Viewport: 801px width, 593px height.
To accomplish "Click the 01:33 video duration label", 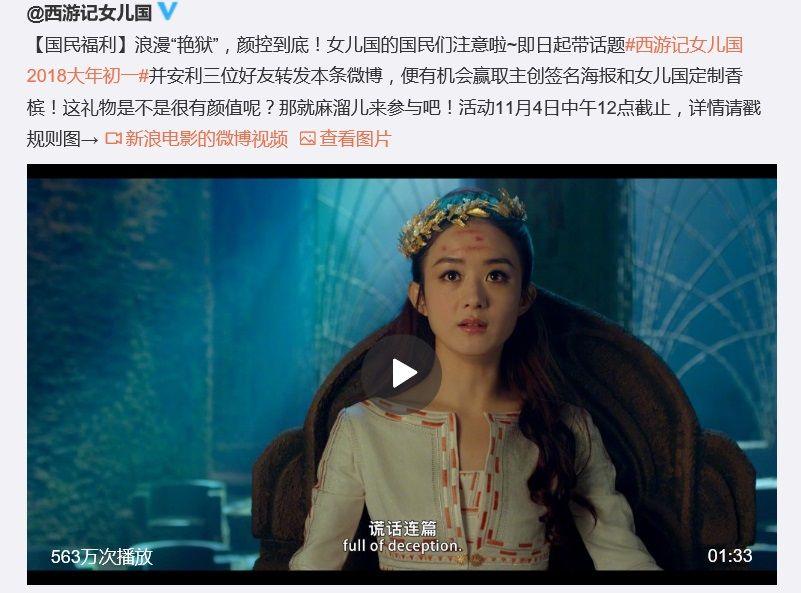I will (x=729, y=556).
